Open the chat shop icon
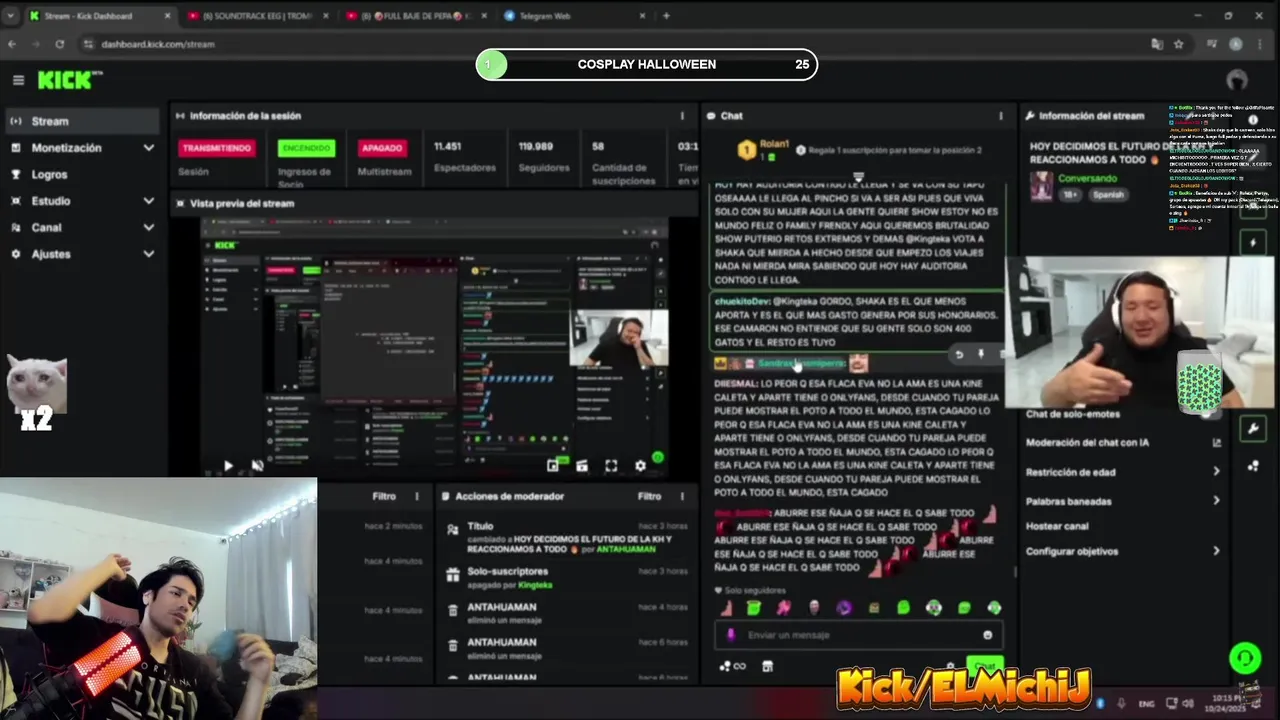Screen dimensions: 1280x720 point(767,666)
